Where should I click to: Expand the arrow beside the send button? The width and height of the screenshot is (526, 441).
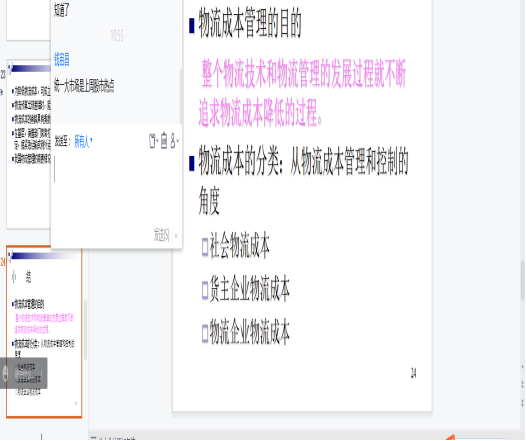[176, 236]
